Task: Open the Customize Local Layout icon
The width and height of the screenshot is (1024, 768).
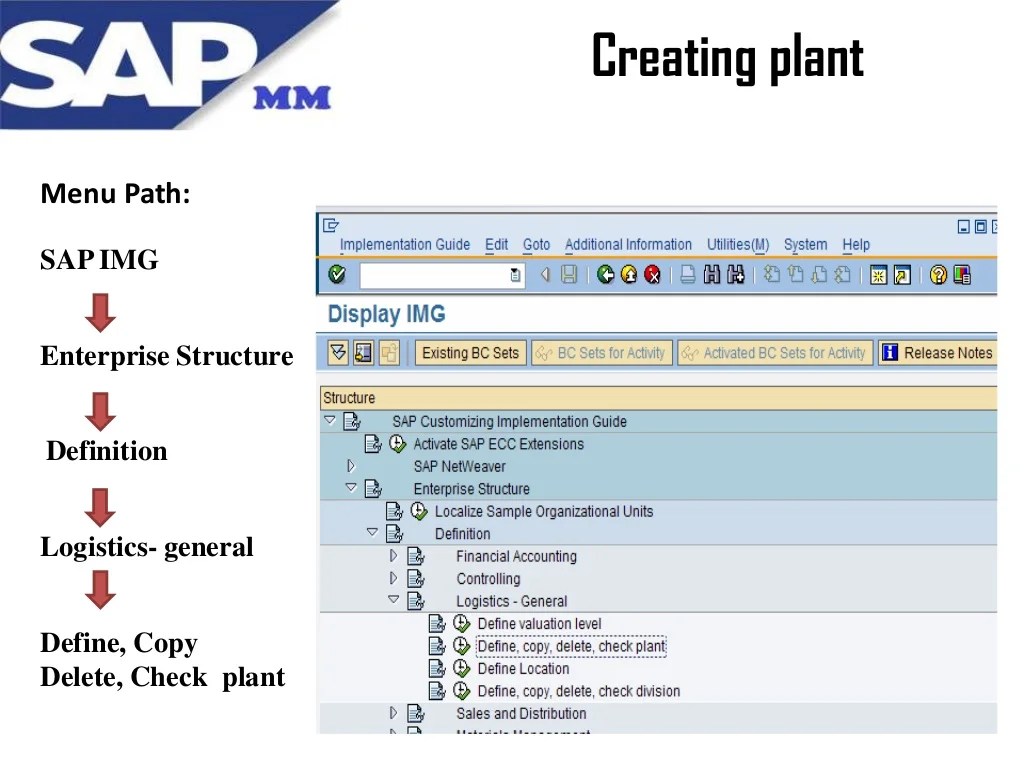Action: 962,275
